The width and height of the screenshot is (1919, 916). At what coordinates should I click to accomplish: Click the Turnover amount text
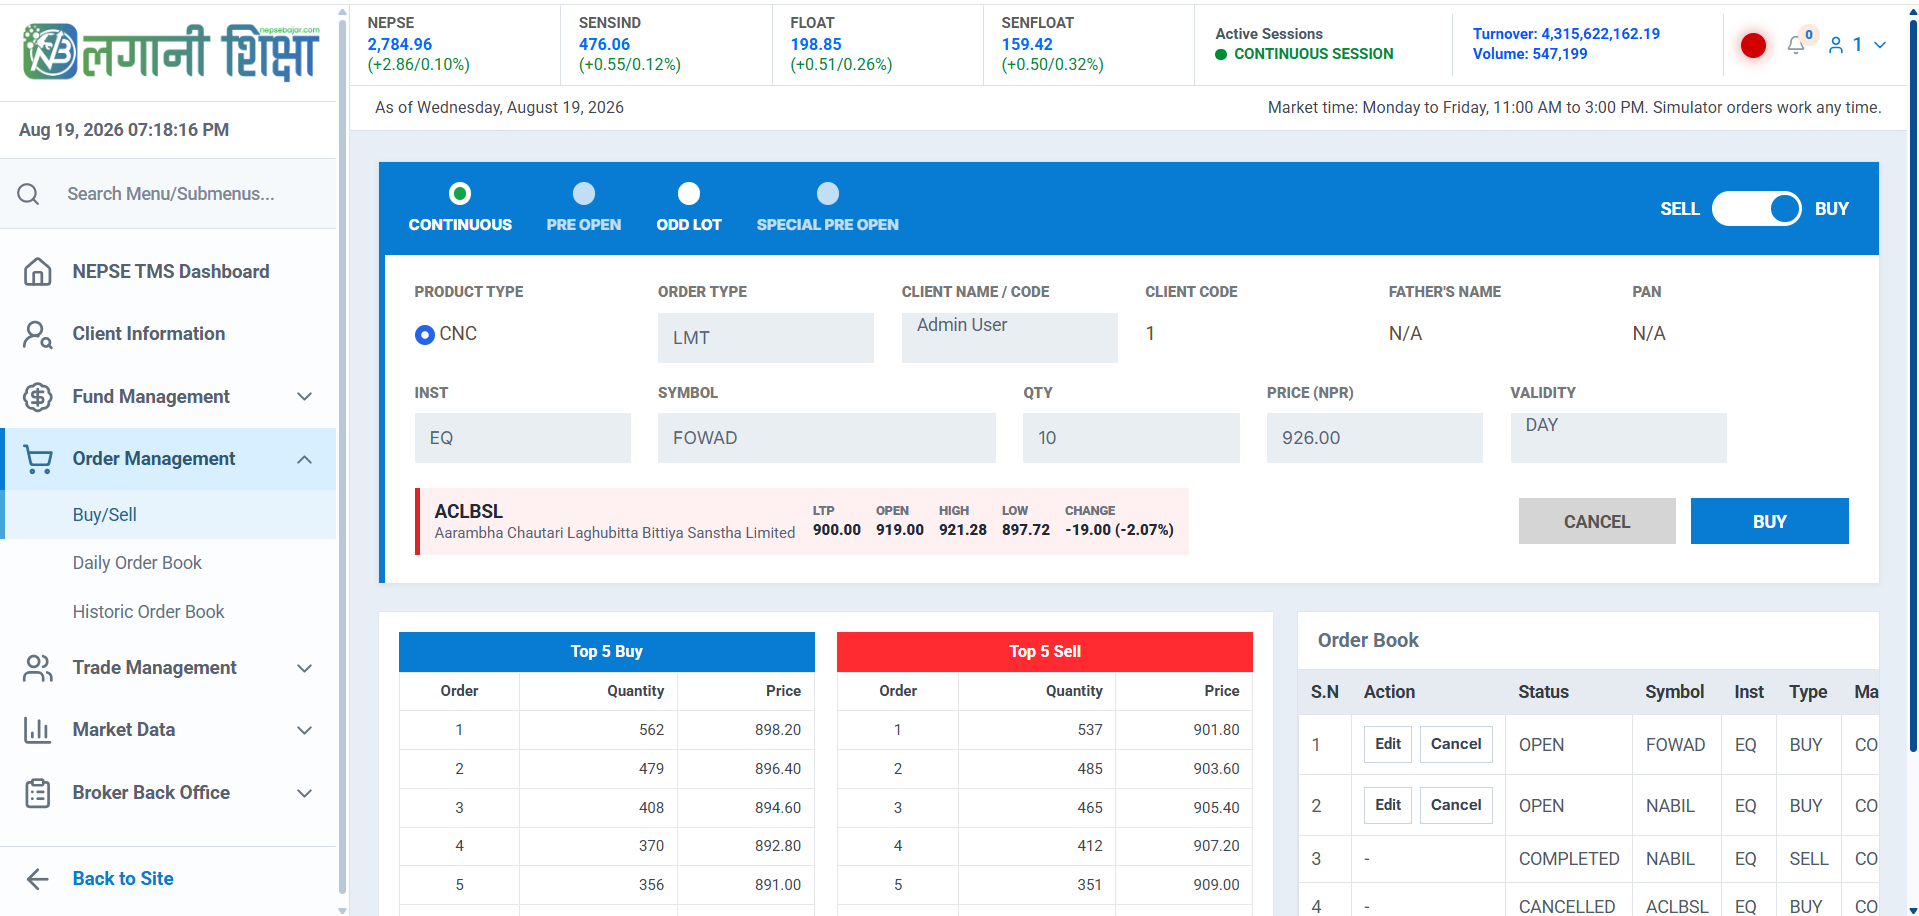click(1566, 34)
